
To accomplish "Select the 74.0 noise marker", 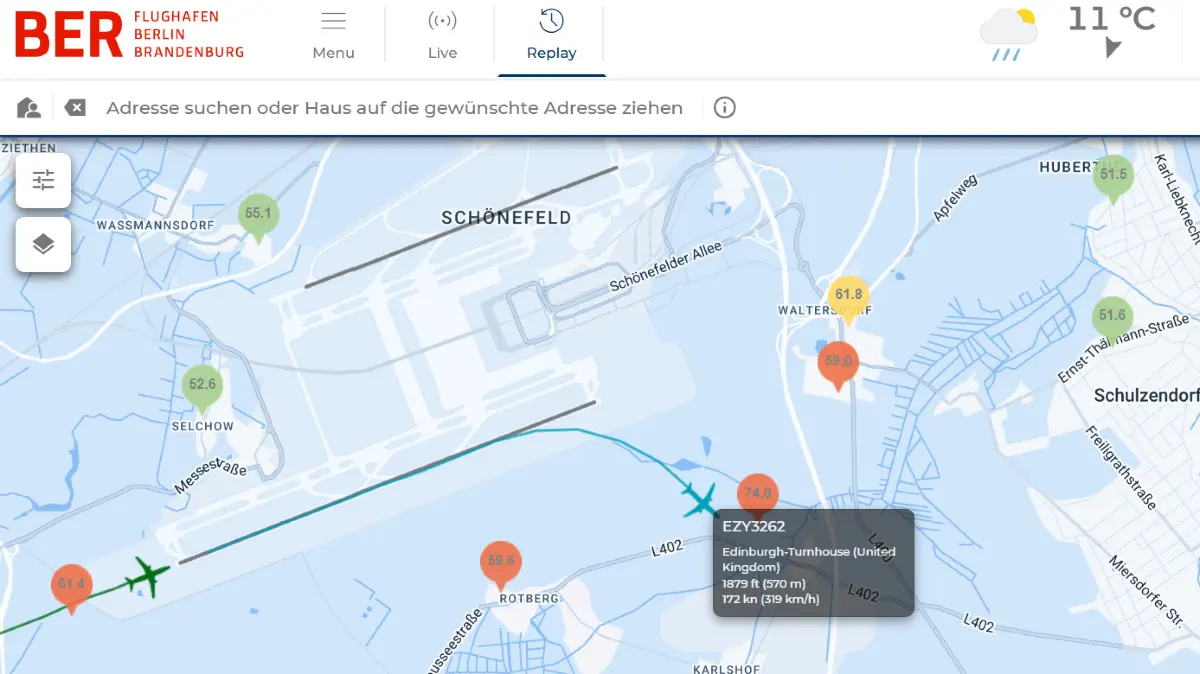I will pos(757,495).
